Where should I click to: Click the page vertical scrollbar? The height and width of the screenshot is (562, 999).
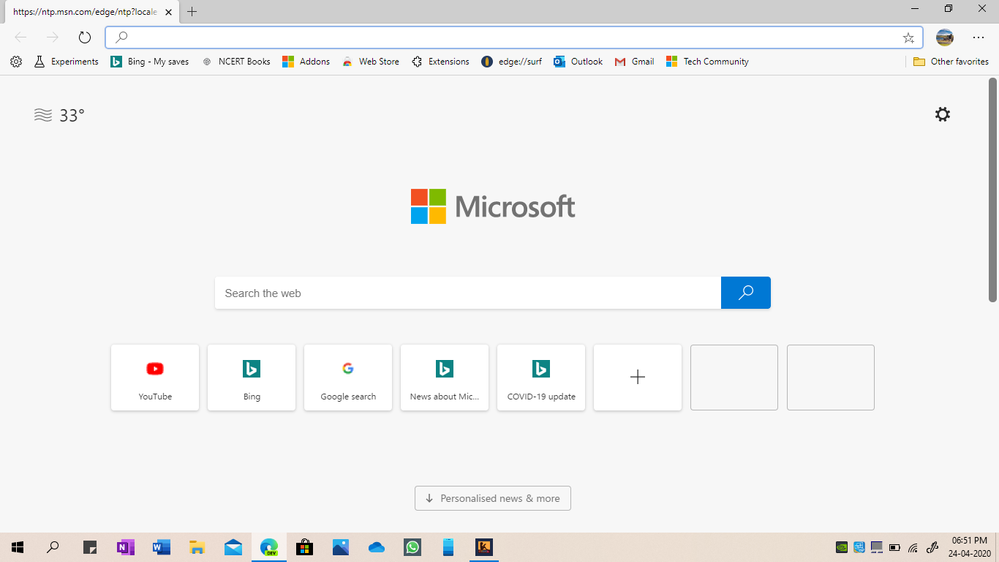(993, 190)
